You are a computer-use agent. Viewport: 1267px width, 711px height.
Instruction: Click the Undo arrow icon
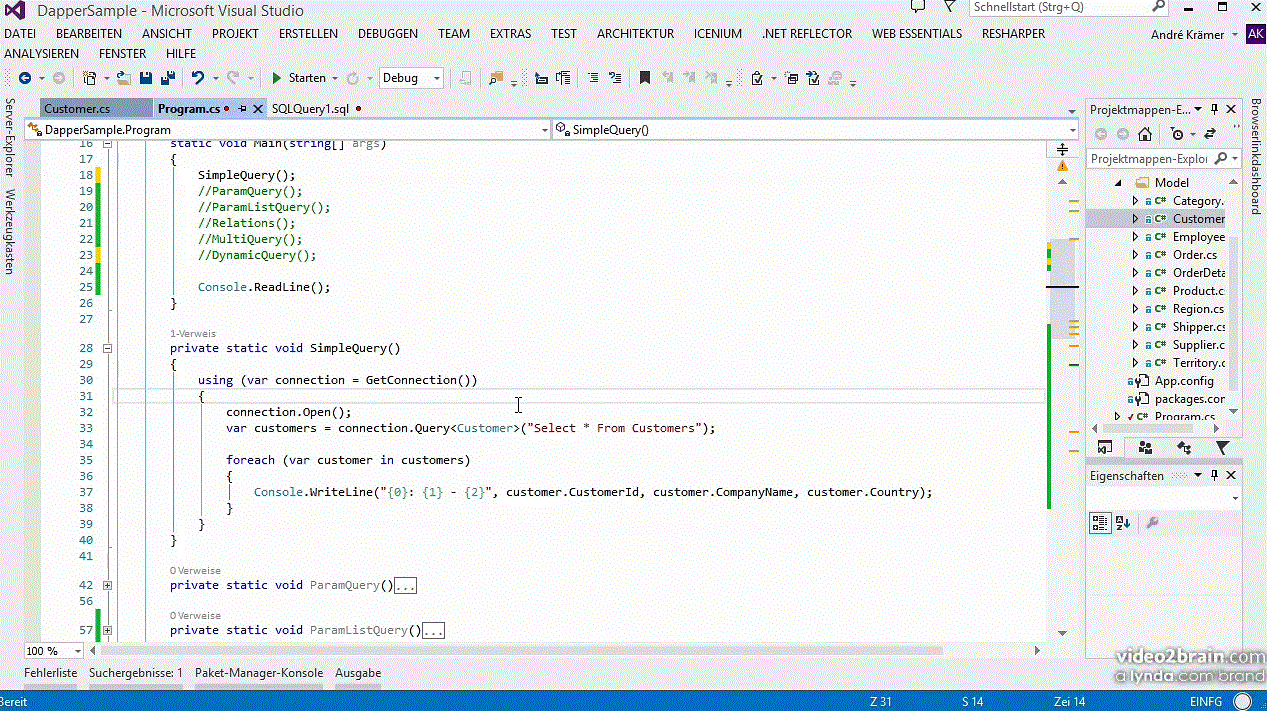coord(197,78)
